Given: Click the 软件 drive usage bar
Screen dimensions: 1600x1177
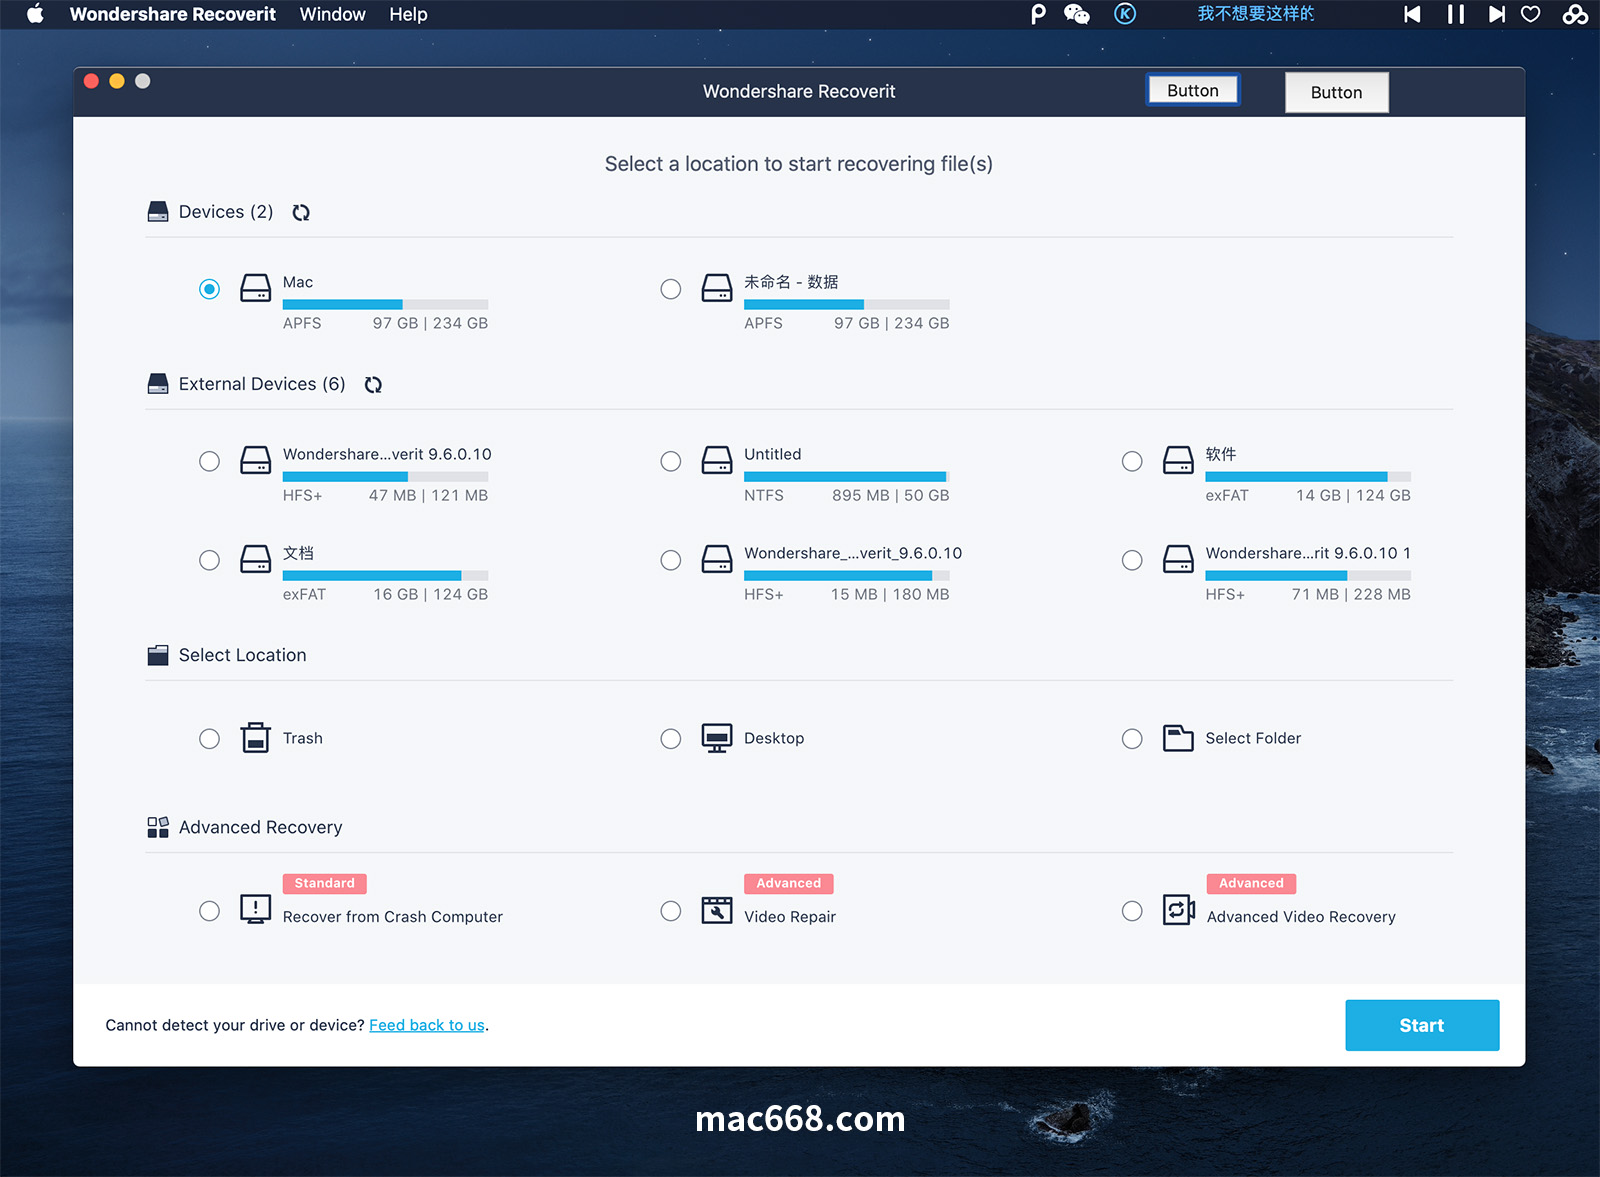Looking at the screenshot, I should point(1308,476).
